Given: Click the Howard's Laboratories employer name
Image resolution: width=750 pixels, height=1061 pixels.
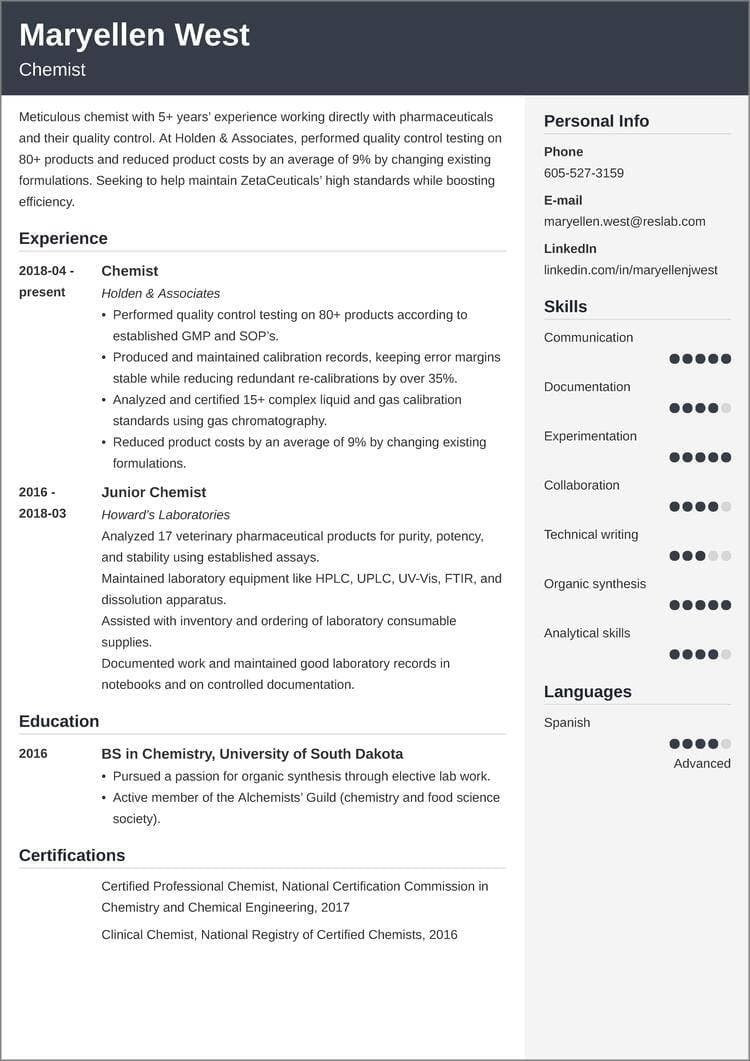Looking at the screenshot, I should (165, 514).
